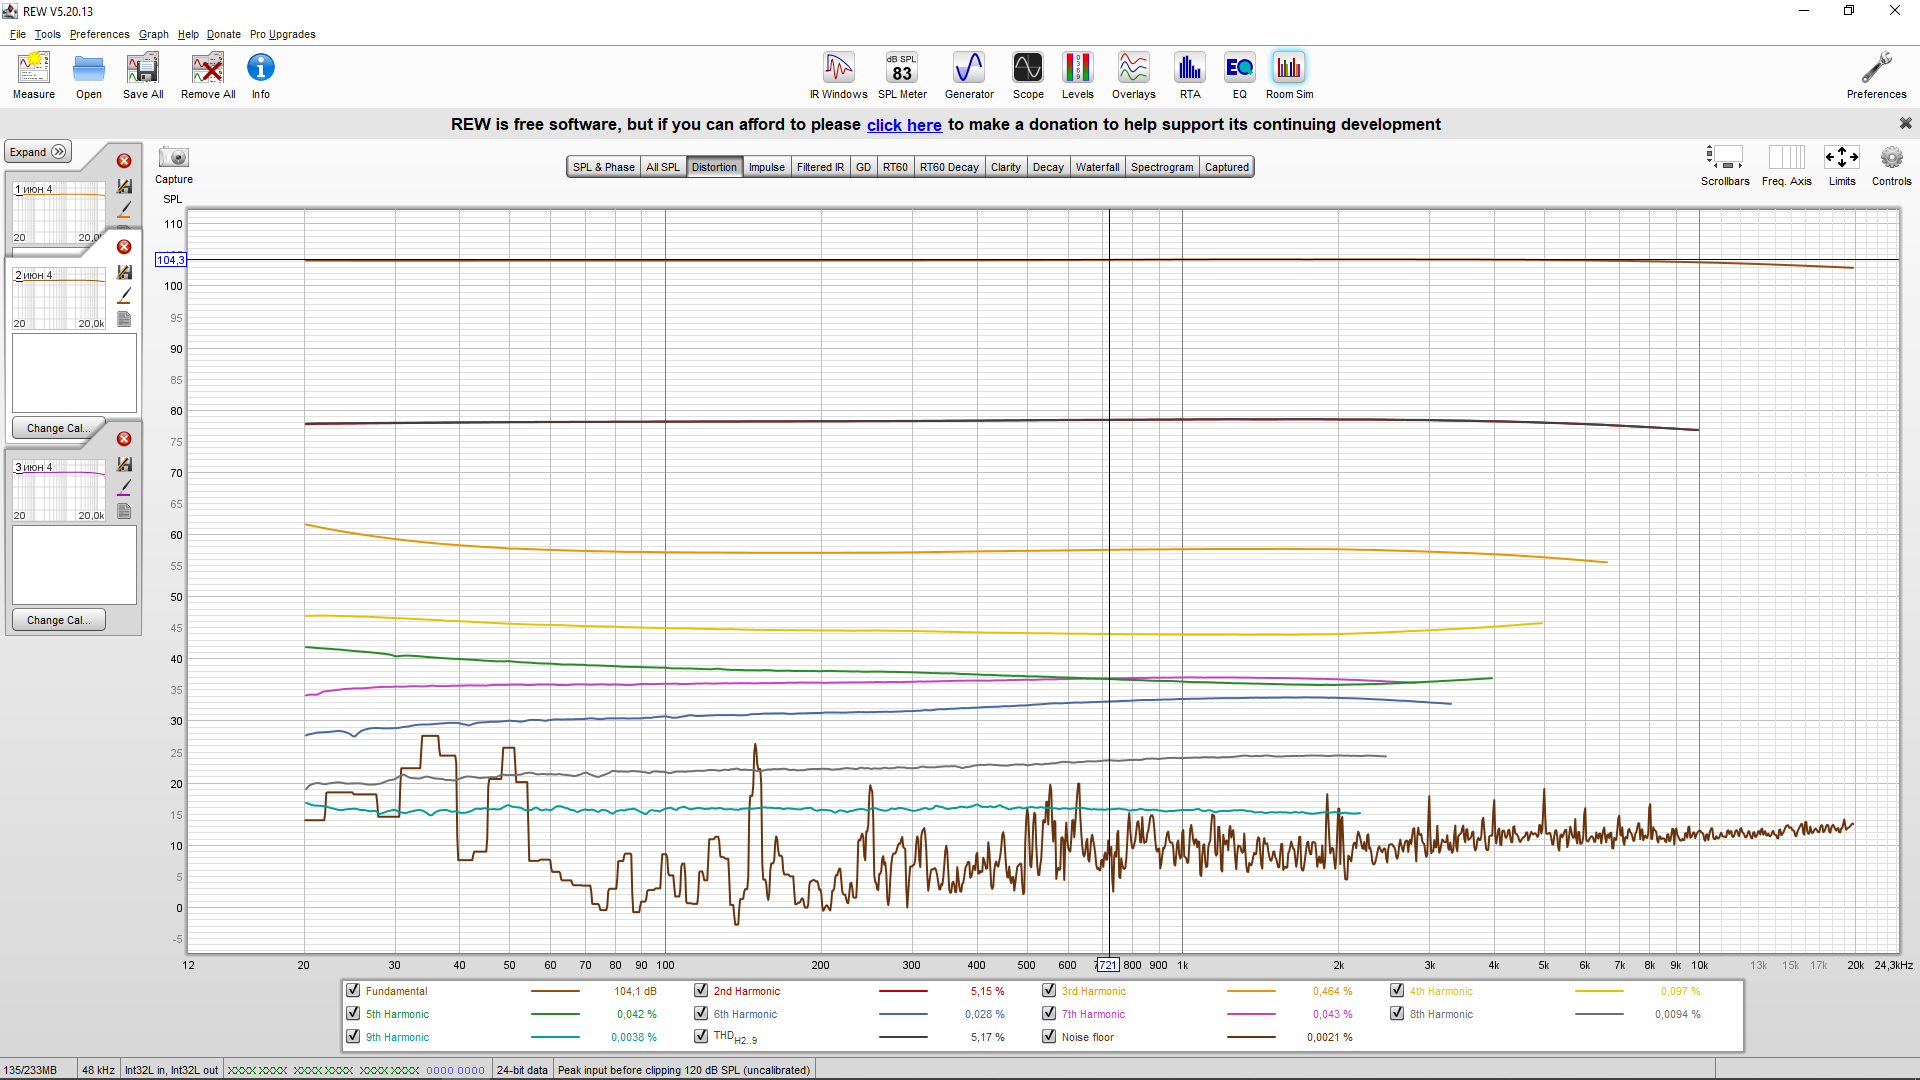This screenshot has width=1920, height=1080.
Task: Click the Measure toolbar icon
Action: coord(34,75)
